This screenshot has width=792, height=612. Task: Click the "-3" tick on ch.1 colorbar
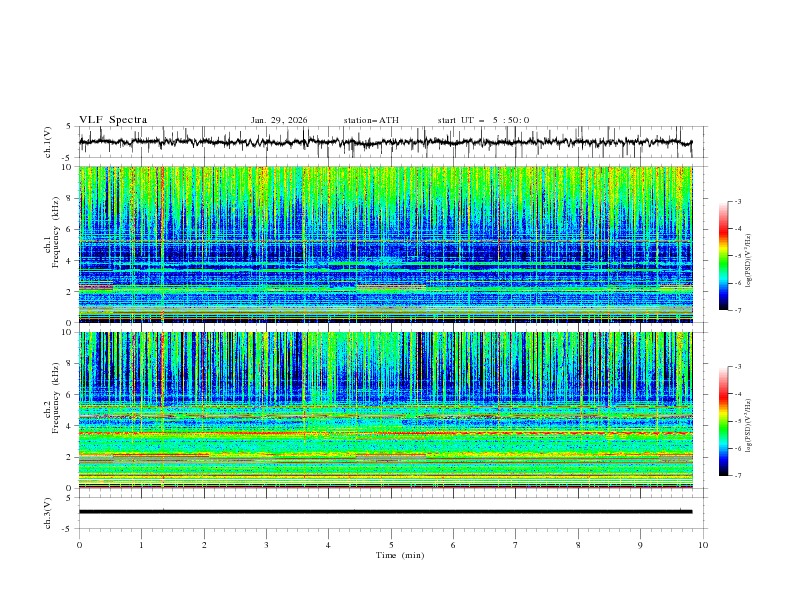[737, 201]
